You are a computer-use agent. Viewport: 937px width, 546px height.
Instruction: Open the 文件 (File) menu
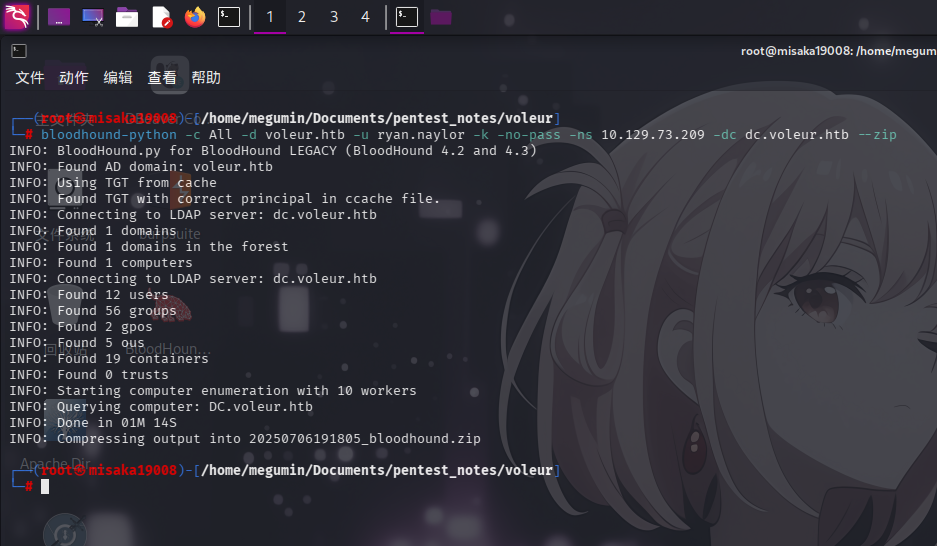pyautogui.click(x=30, y=78)
